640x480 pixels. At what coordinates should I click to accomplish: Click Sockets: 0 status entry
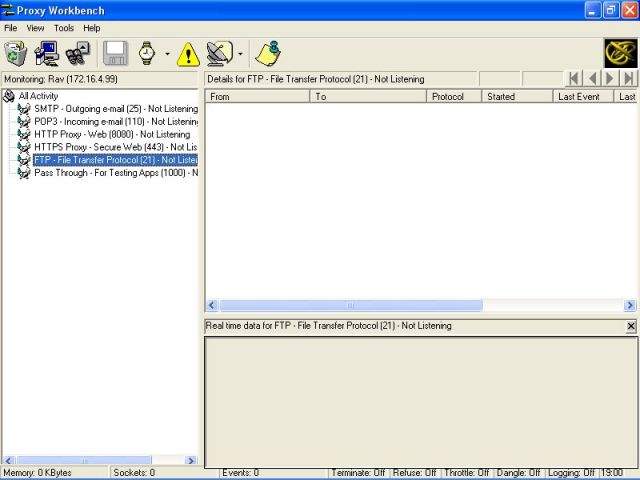pyautogui.click(x=134, y=473)
